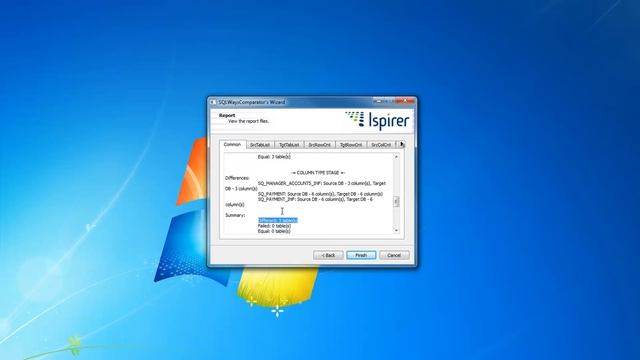Click the report scrollbar thumb
Image resolution: width=640 pixels, height=360 pixels.
pos(396,201)
